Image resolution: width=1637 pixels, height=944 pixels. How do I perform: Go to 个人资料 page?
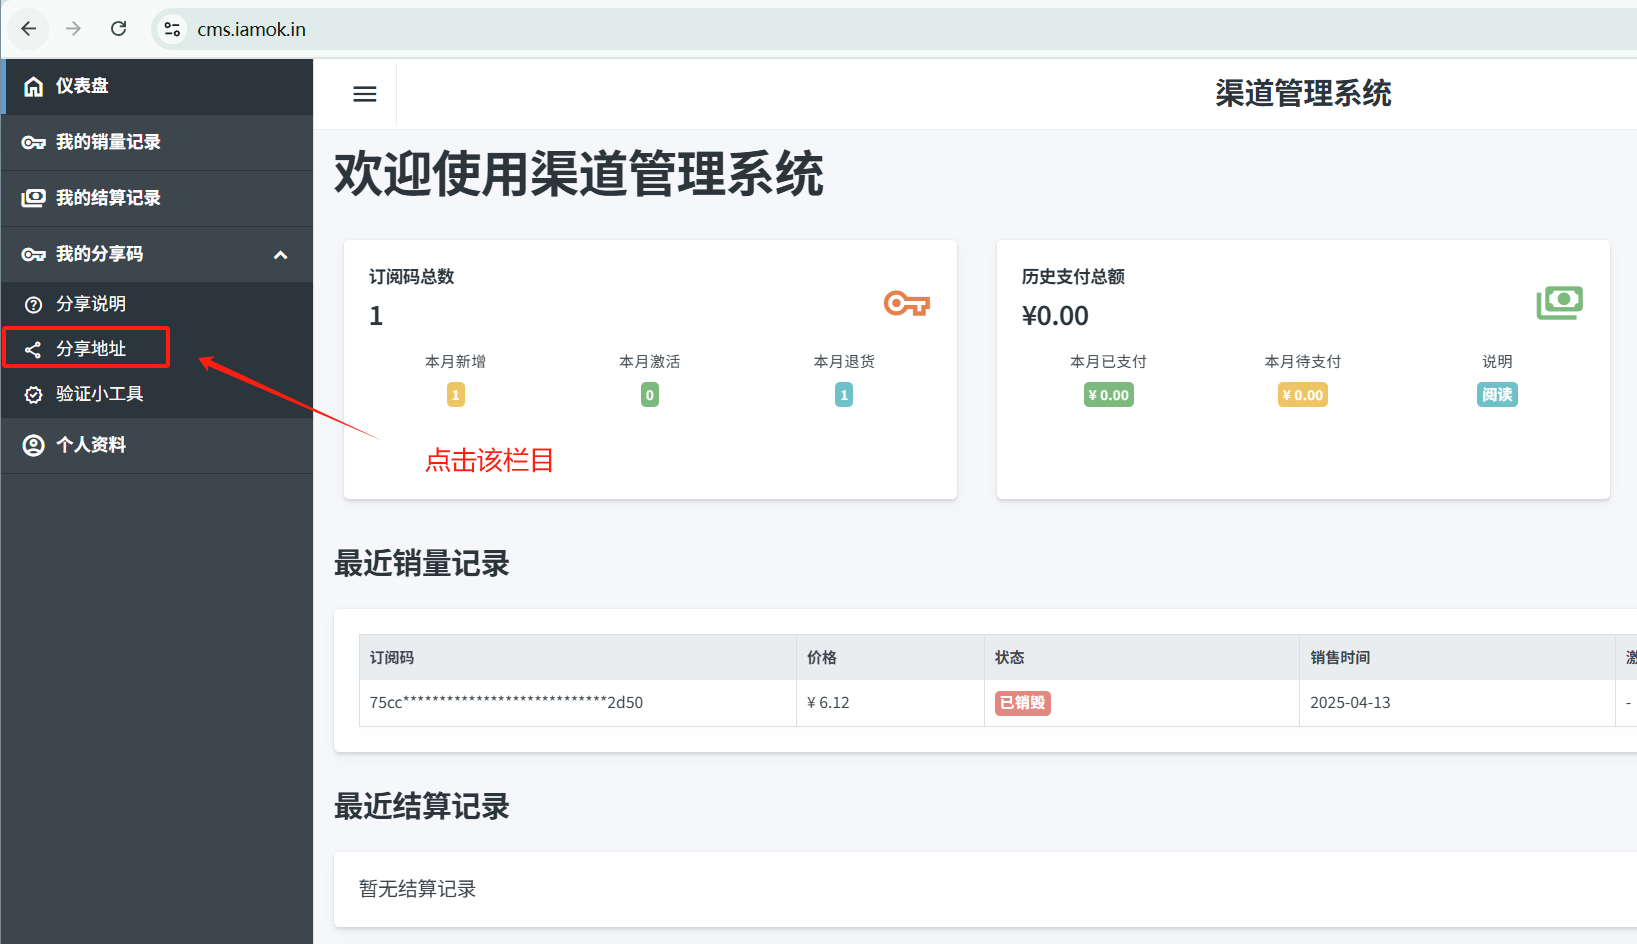91,445
